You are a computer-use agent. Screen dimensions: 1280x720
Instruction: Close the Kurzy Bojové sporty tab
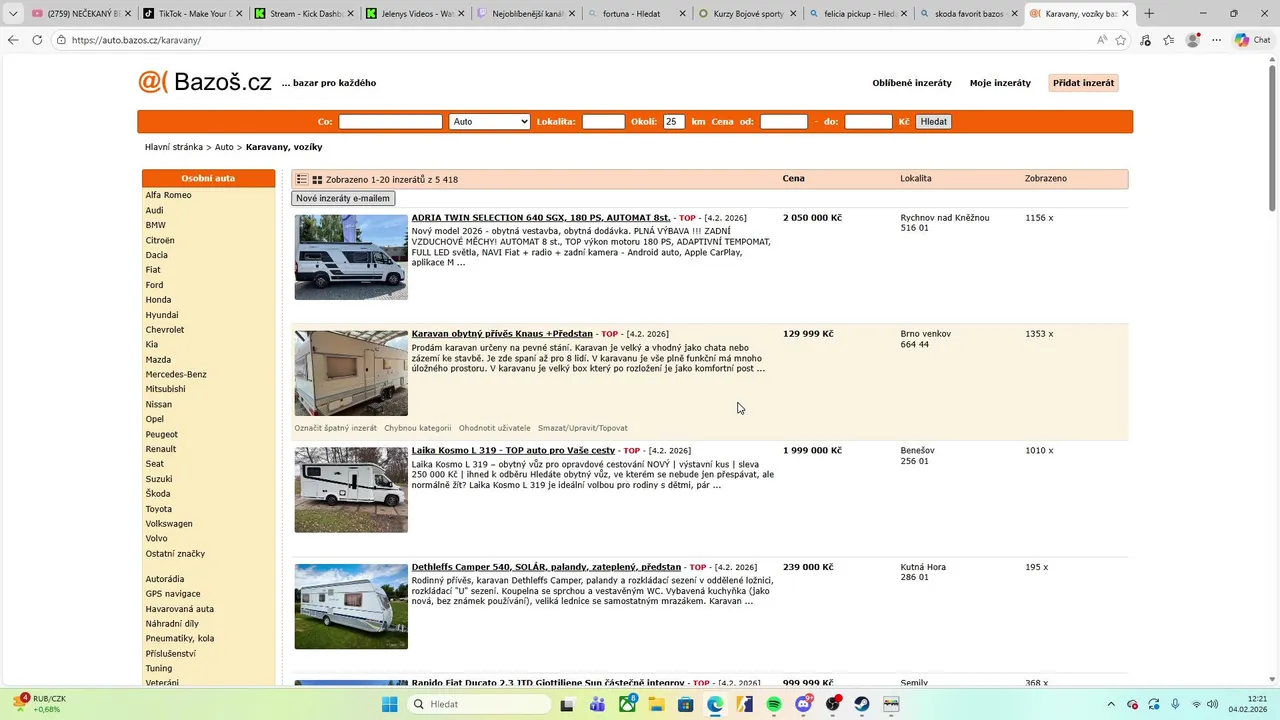click(x=793, y=14)
